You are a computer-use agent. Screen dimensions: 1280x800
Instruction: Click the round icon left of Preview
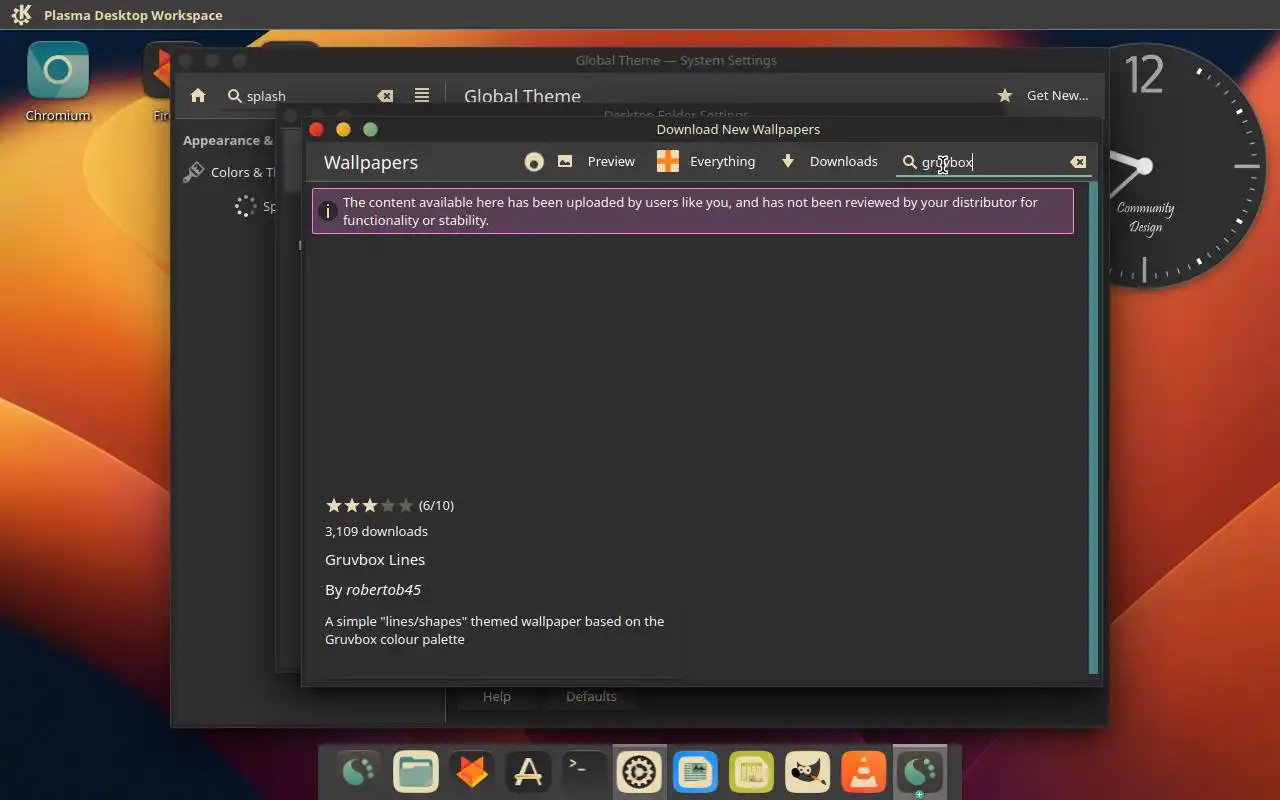click(x=534, y=162)
